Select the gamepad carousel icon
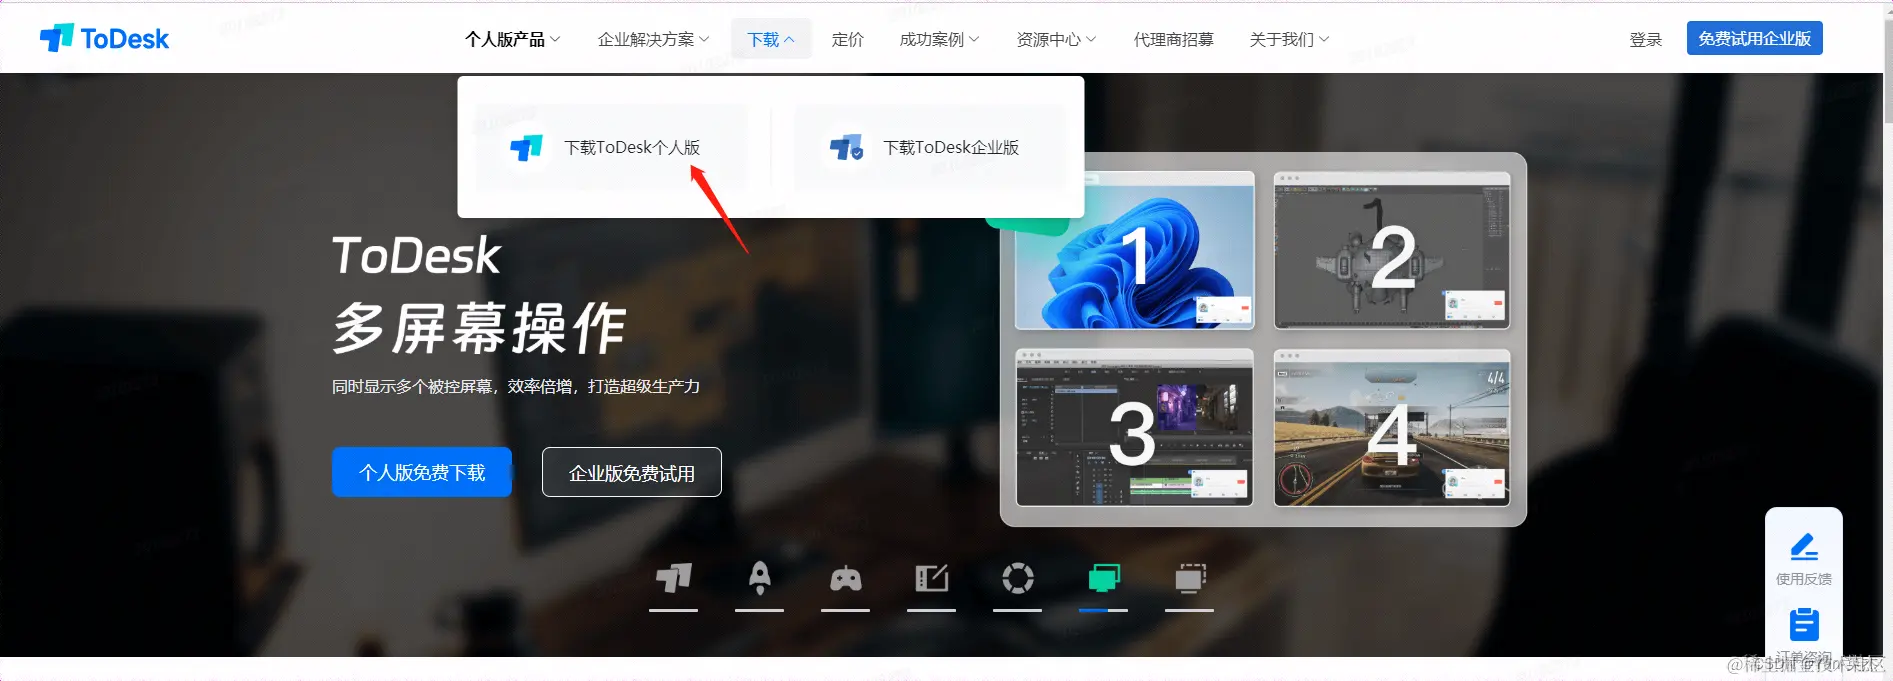This screenshot has height=681, width=1893. pos(846,578)
